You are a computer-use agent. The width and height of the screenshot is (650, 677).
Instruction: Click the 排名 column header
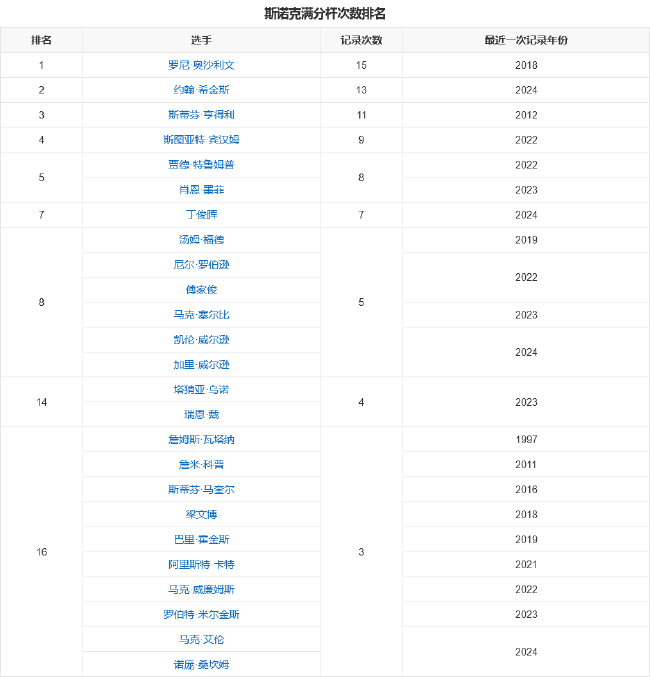[41, 40]
